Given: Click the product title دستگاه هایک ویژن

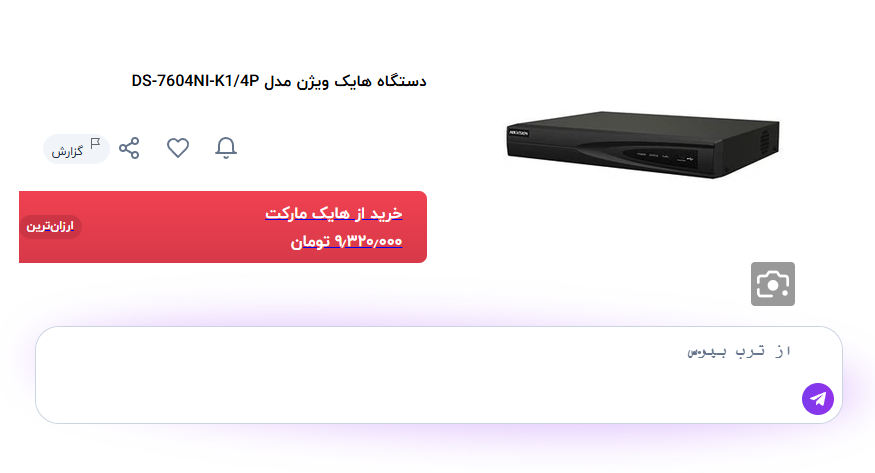Looking at the screenshot, I should pos(345,81).
